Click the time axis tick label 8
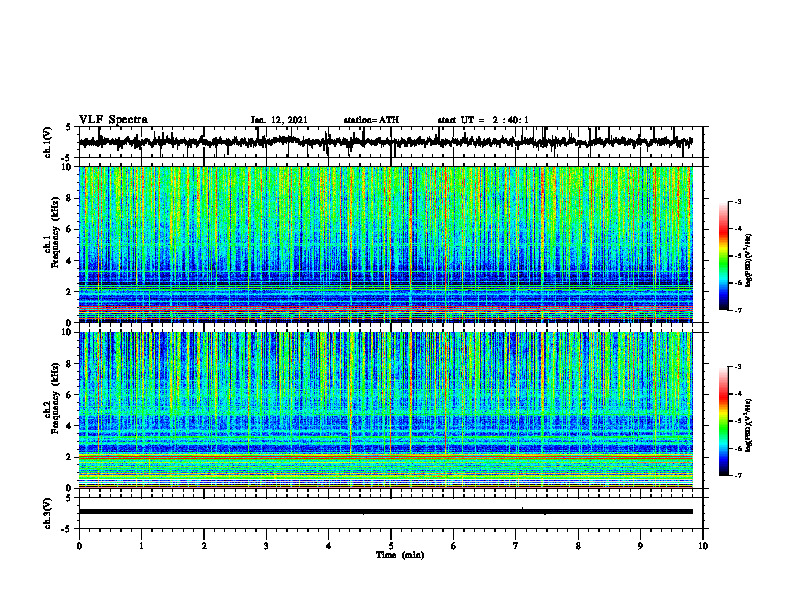Screen dimensions: 792x612 [578, 546]
